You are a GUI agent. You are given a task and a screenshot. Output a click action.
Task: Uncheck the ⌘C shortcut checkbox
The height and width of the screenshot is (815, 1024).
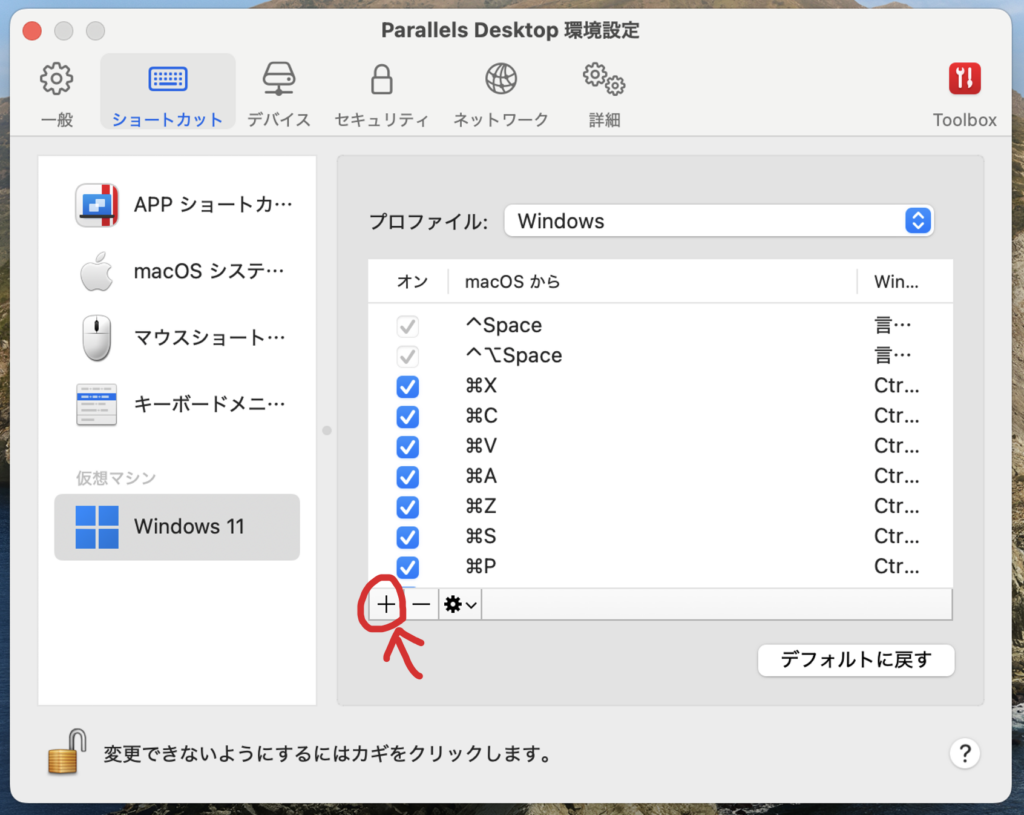(408, 417)
